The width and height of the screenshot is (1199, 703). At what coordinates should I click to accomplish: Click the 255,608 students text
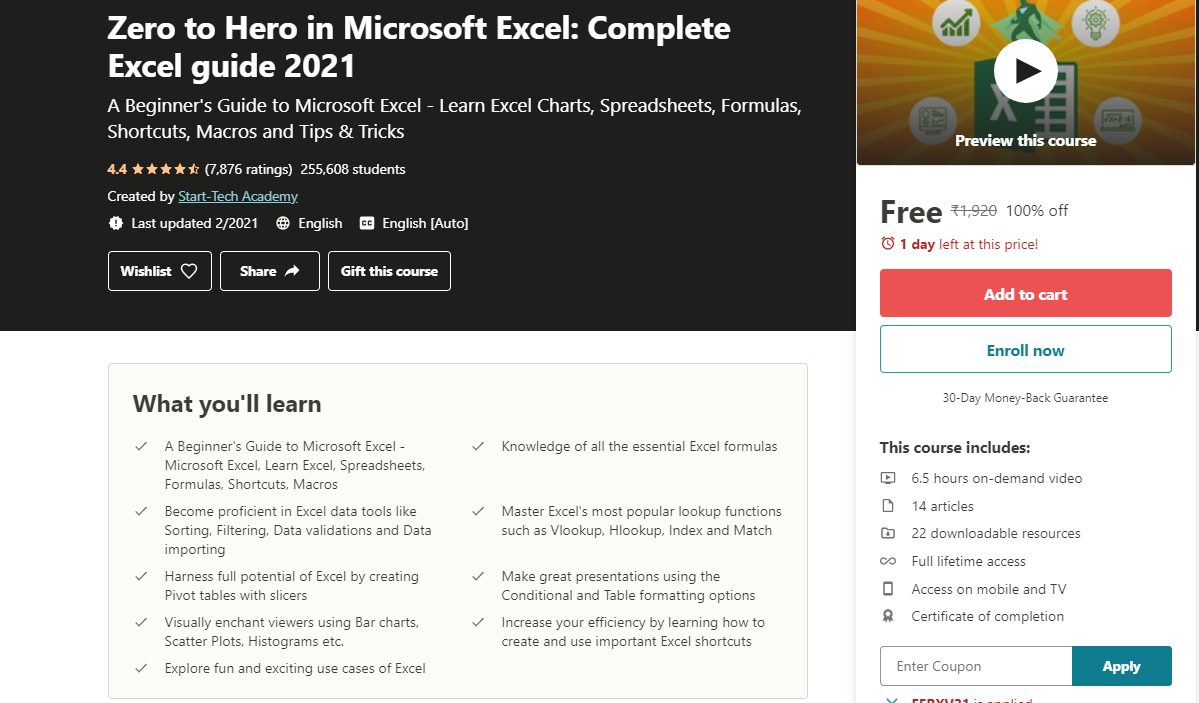pyautogui.click(x=353, y=169)
